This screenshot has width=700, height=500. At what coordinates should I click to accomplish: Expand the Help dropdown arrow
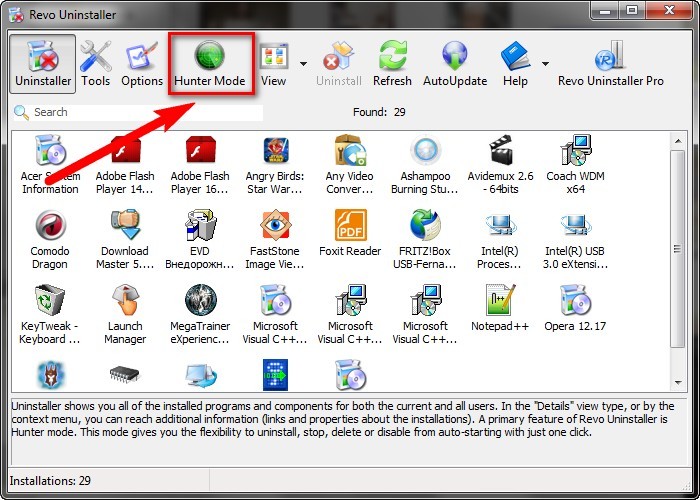[x=545, y=63]
